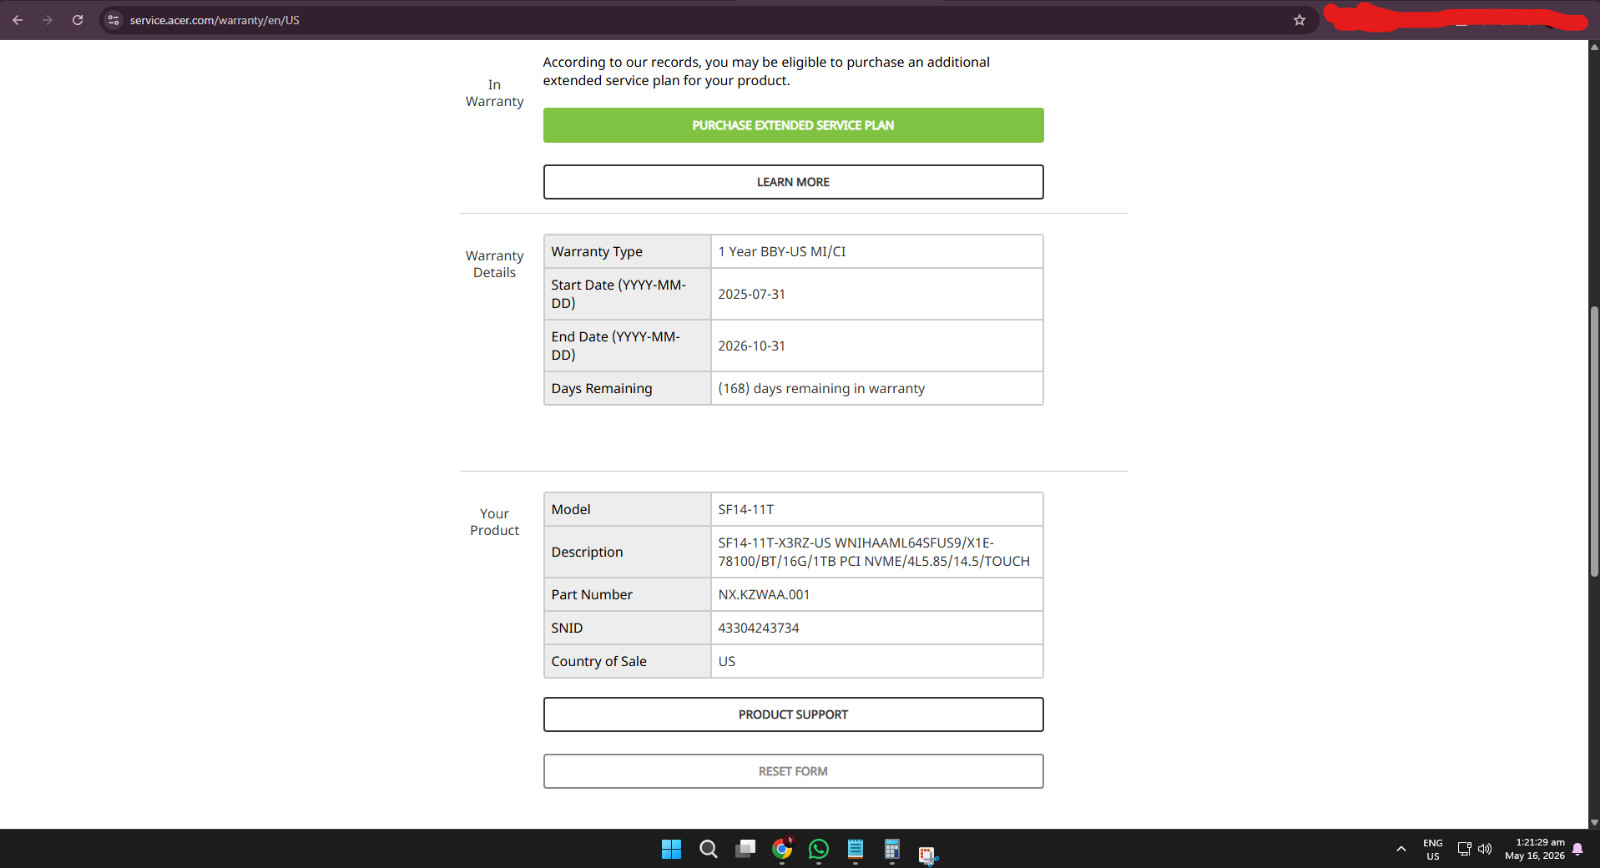Open site information icon in address bar
Image resolution: width=1600 pixels, height=868 pixels.
pos(113,20)
